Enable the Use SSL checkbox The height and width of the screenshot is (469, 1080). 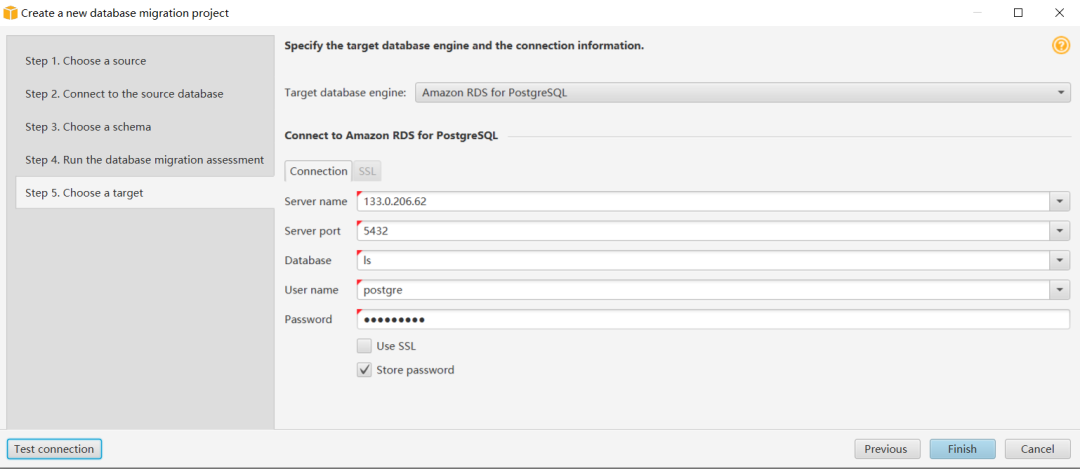point(365,346)
